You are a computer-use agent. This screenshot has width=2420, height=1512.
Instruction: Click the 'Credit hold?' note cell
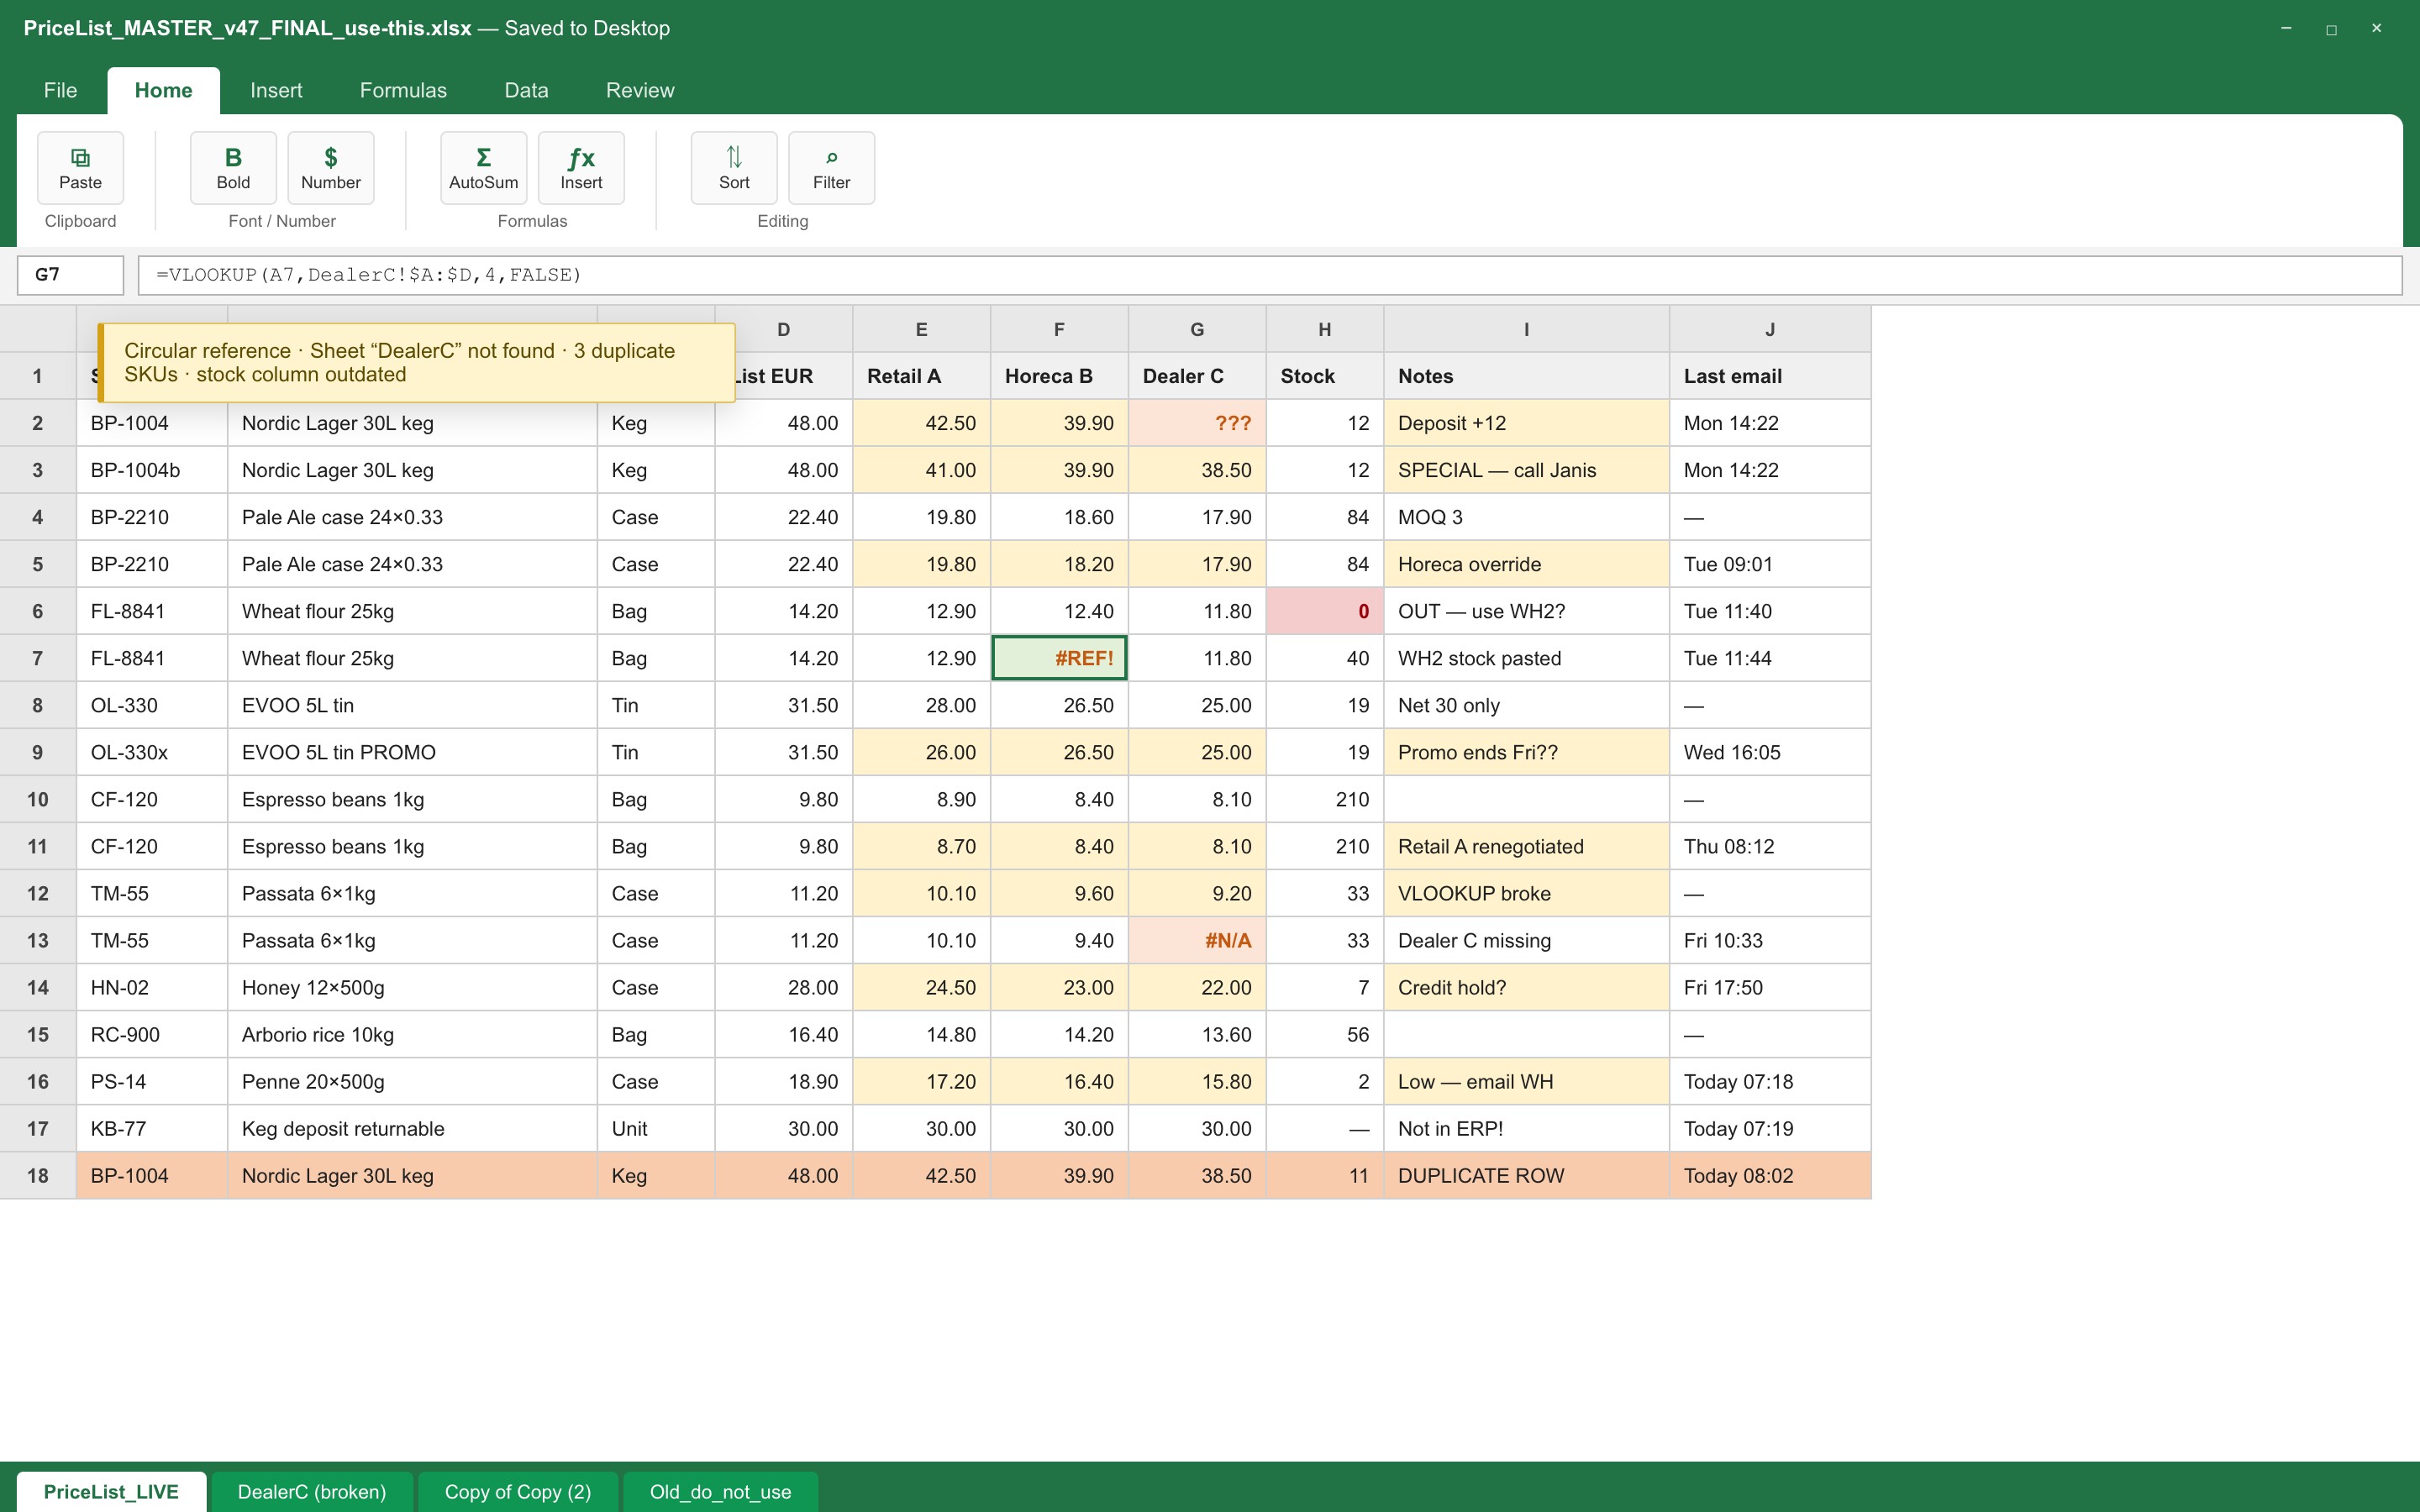pos(1526,988)
